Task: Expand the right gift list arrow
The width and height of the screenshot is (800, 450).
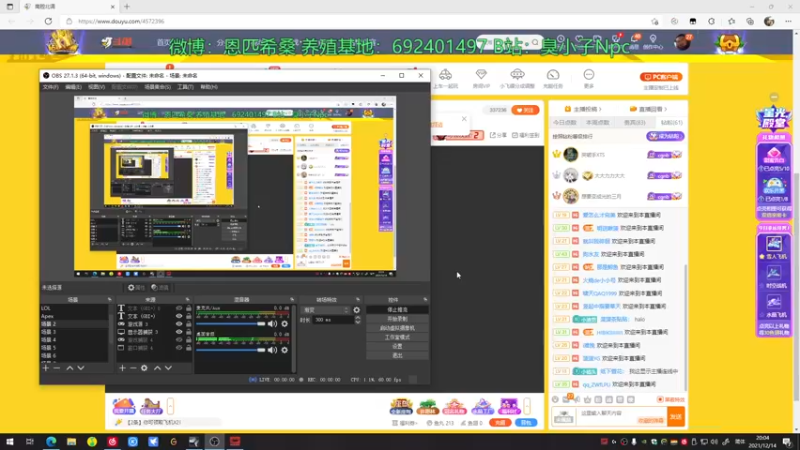Action: (x=527, y=407)
